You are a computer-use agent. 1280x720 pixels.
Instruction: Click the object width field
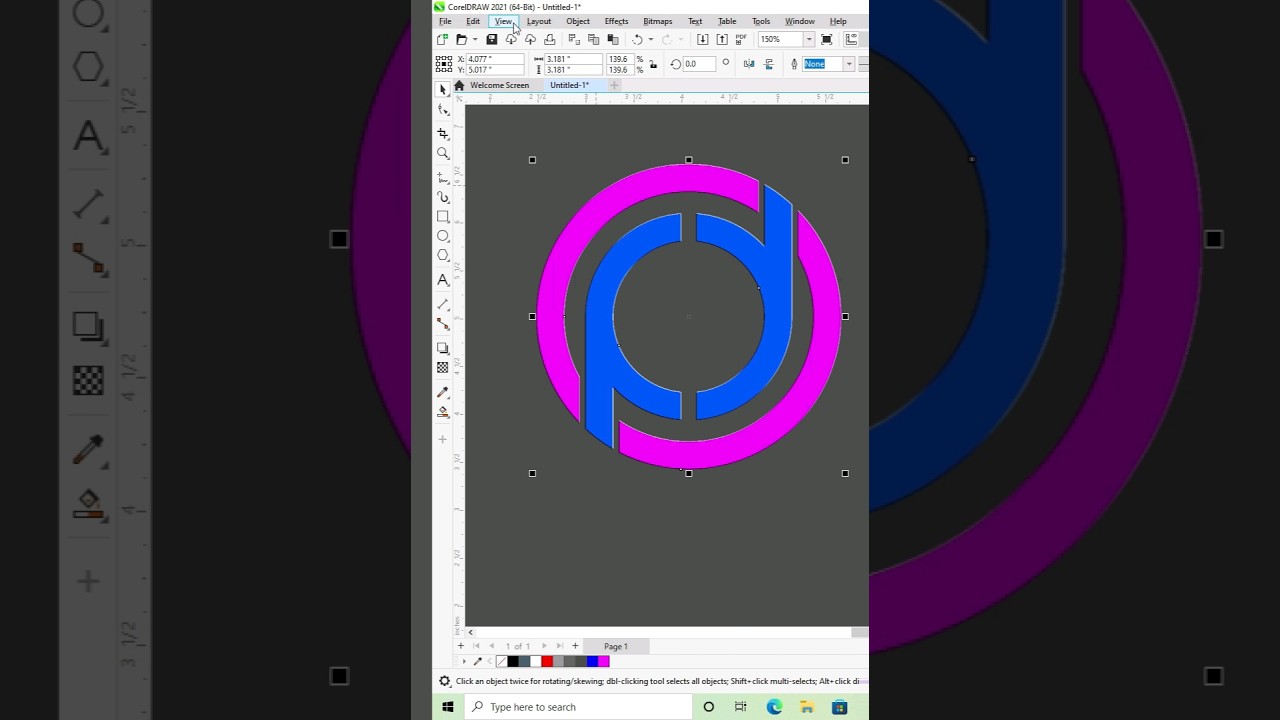pos(574,59)
